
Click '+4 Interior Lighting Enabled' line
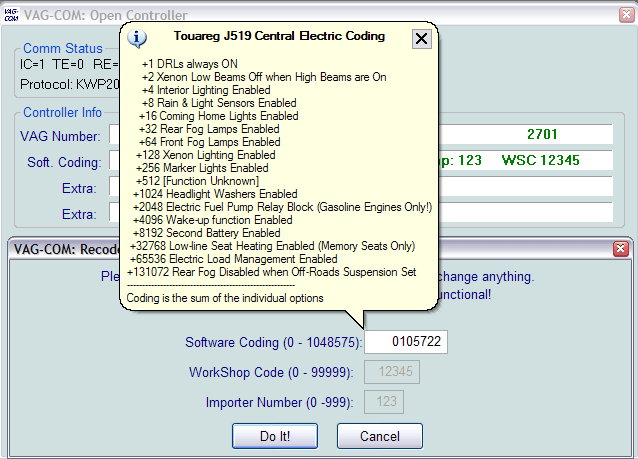click(x=206, y=90)
